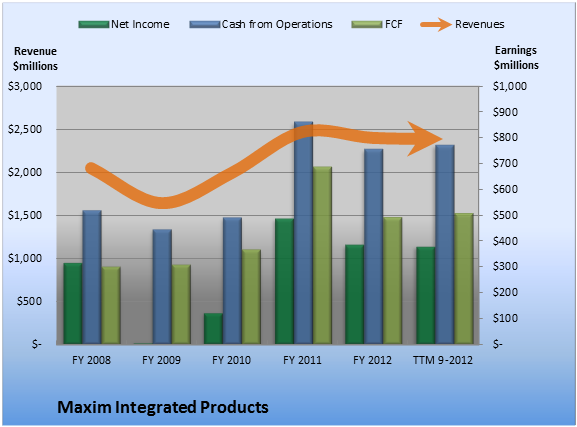Select the FY 2008 Cash from Operations bar
The width and height of the screenshot is (577, 427).
tap(92, 277)
